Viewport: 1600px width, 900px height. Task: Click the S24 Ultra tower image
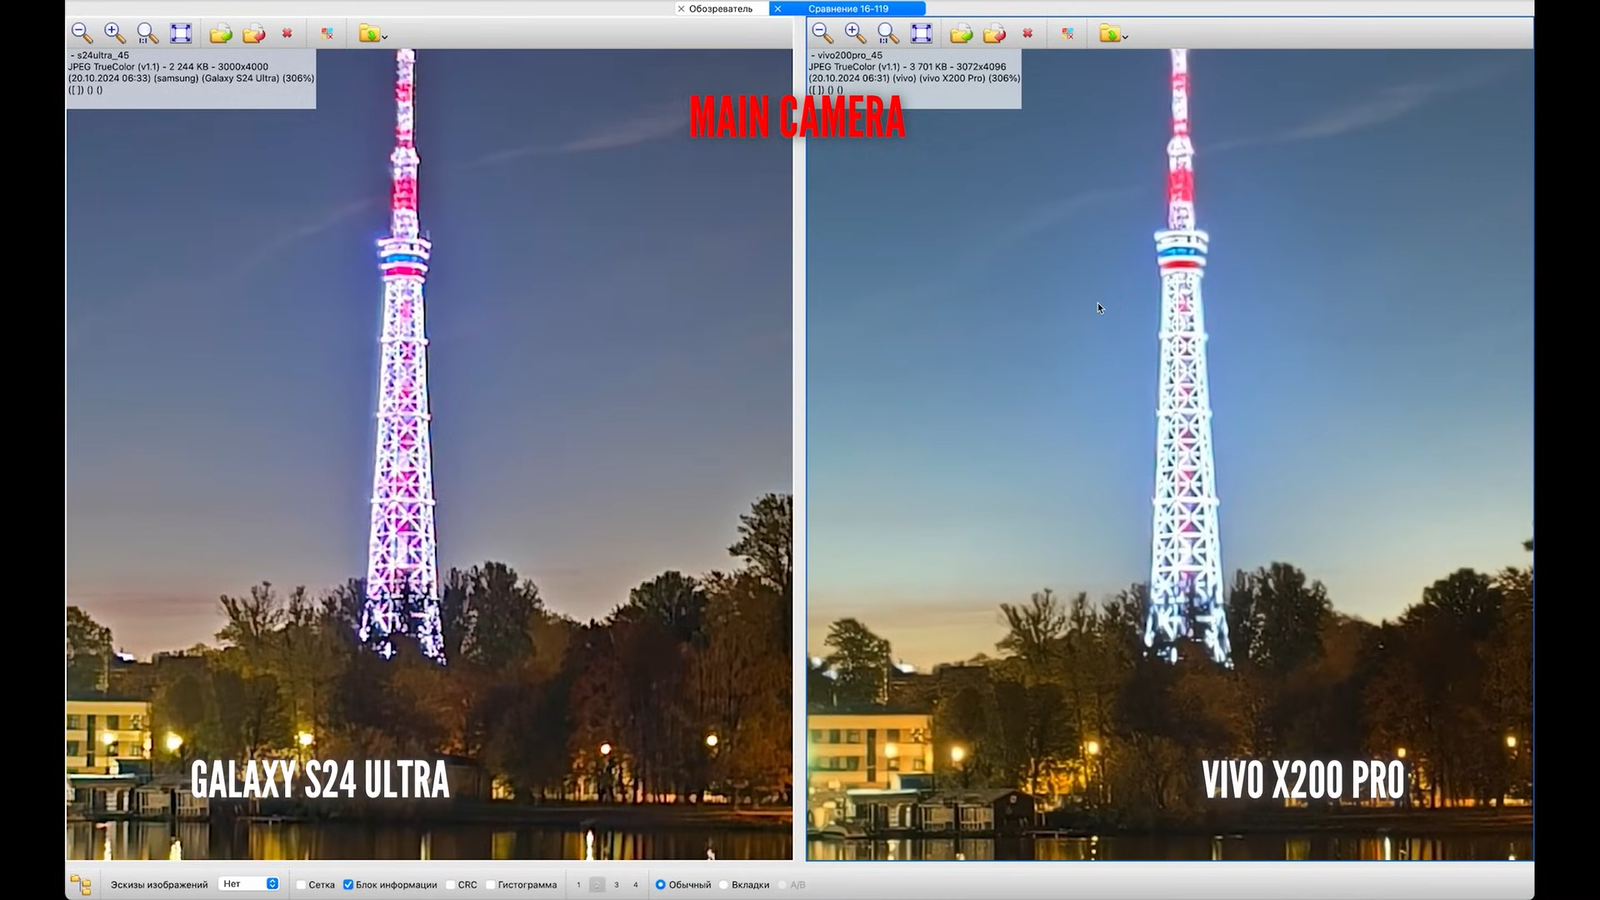pyautogui.click(x=404, y=400)
